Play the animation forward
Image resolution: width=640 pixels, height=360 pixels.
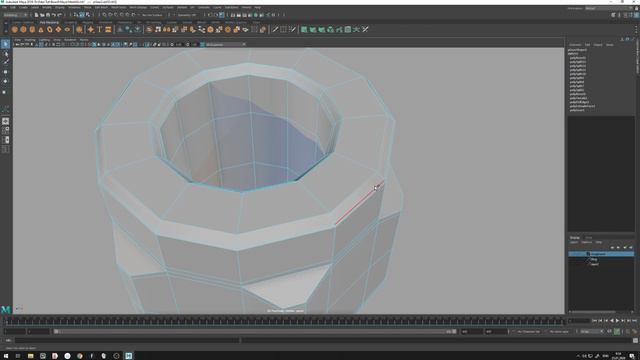coord(618,321)
